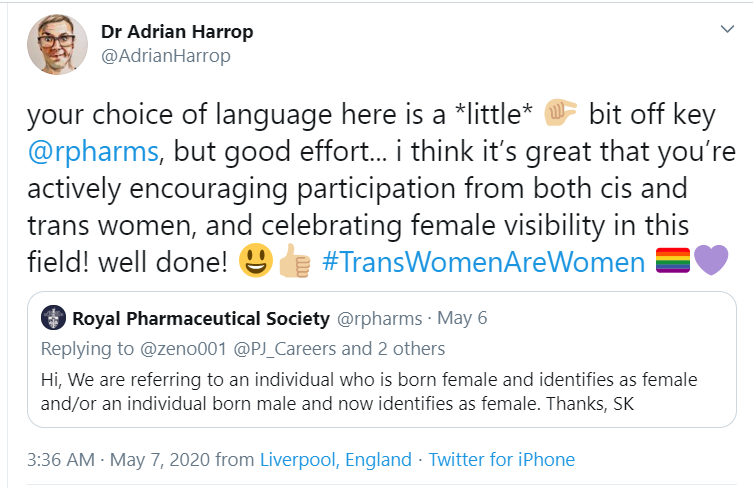Open the Liverpool, England location link
The height and width of the screenshot is (488, 753).
pos(336,460)
